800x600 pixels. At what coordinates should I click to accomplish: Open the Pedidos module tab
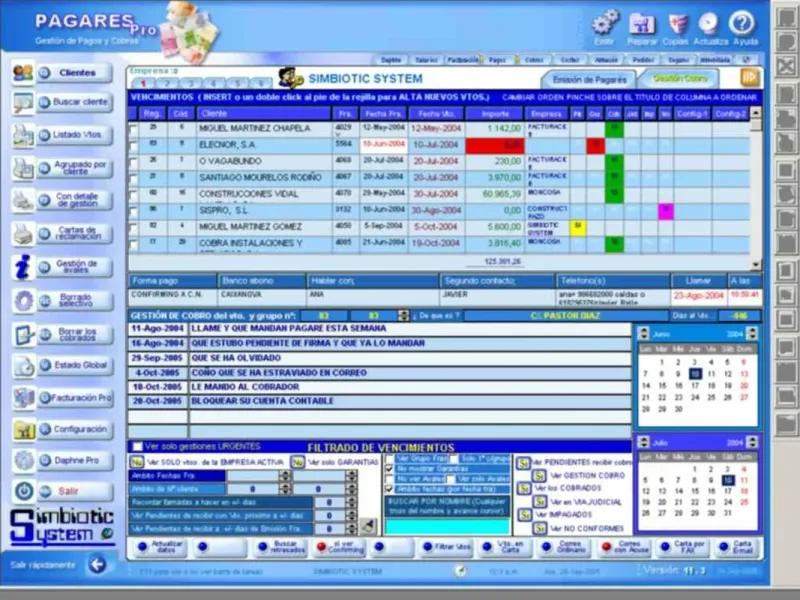643,60
